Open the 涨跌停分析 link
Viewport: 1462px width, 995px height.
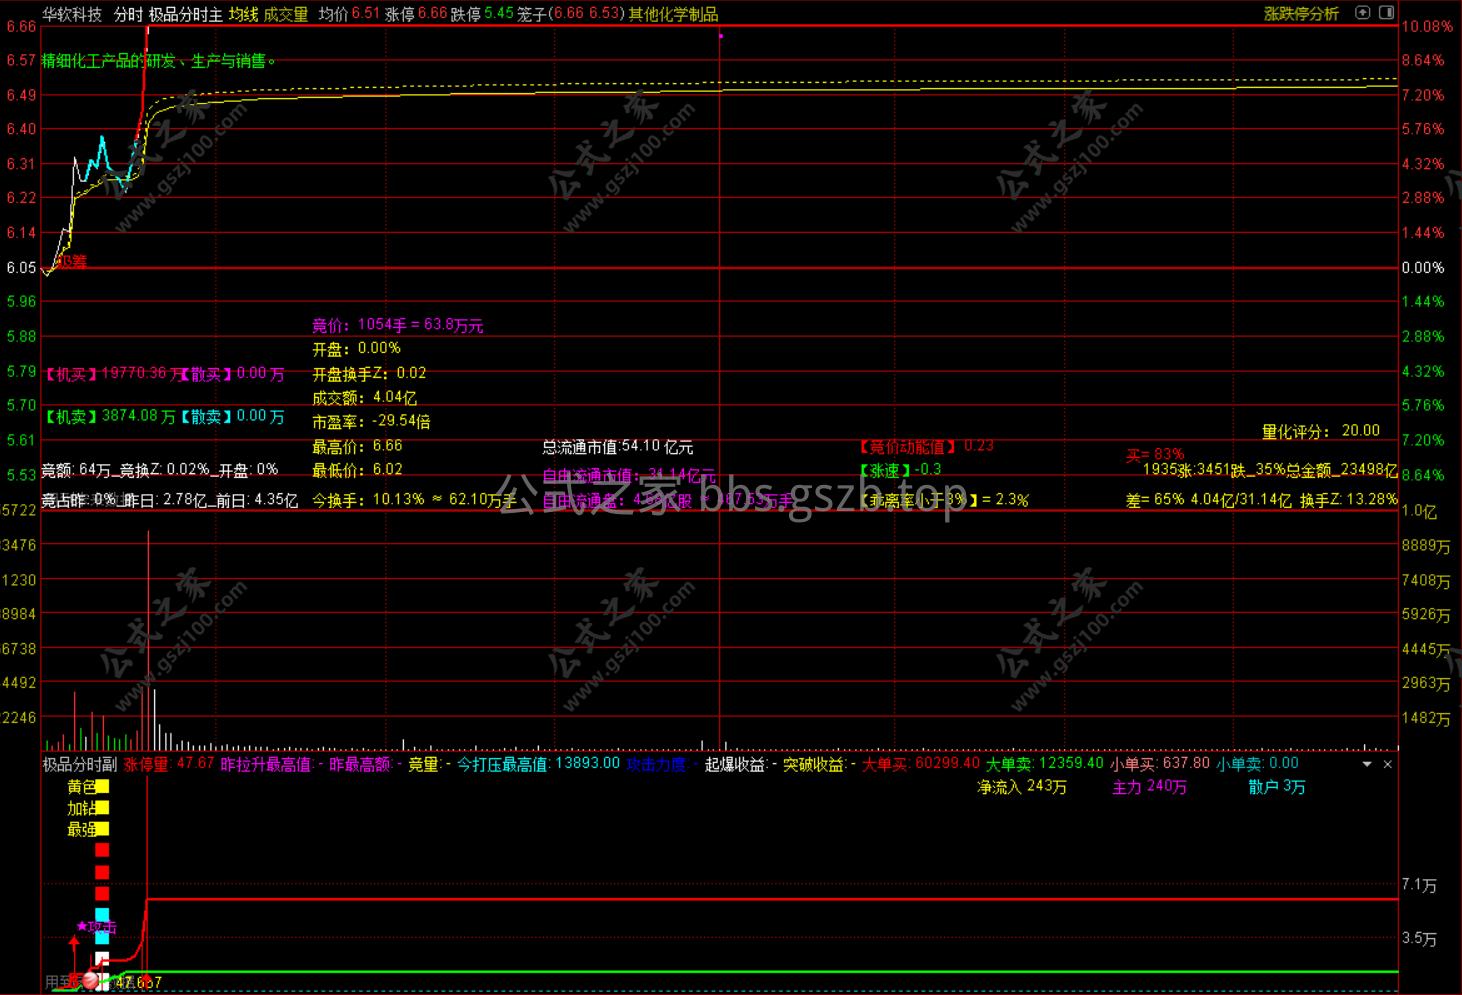tap(1301, 14)
